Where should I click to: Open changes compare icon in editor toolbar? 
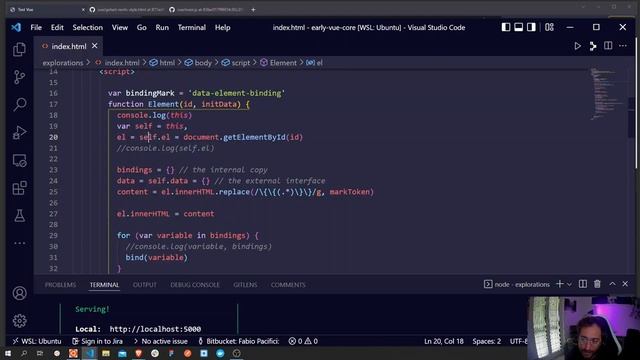[593, 46]
